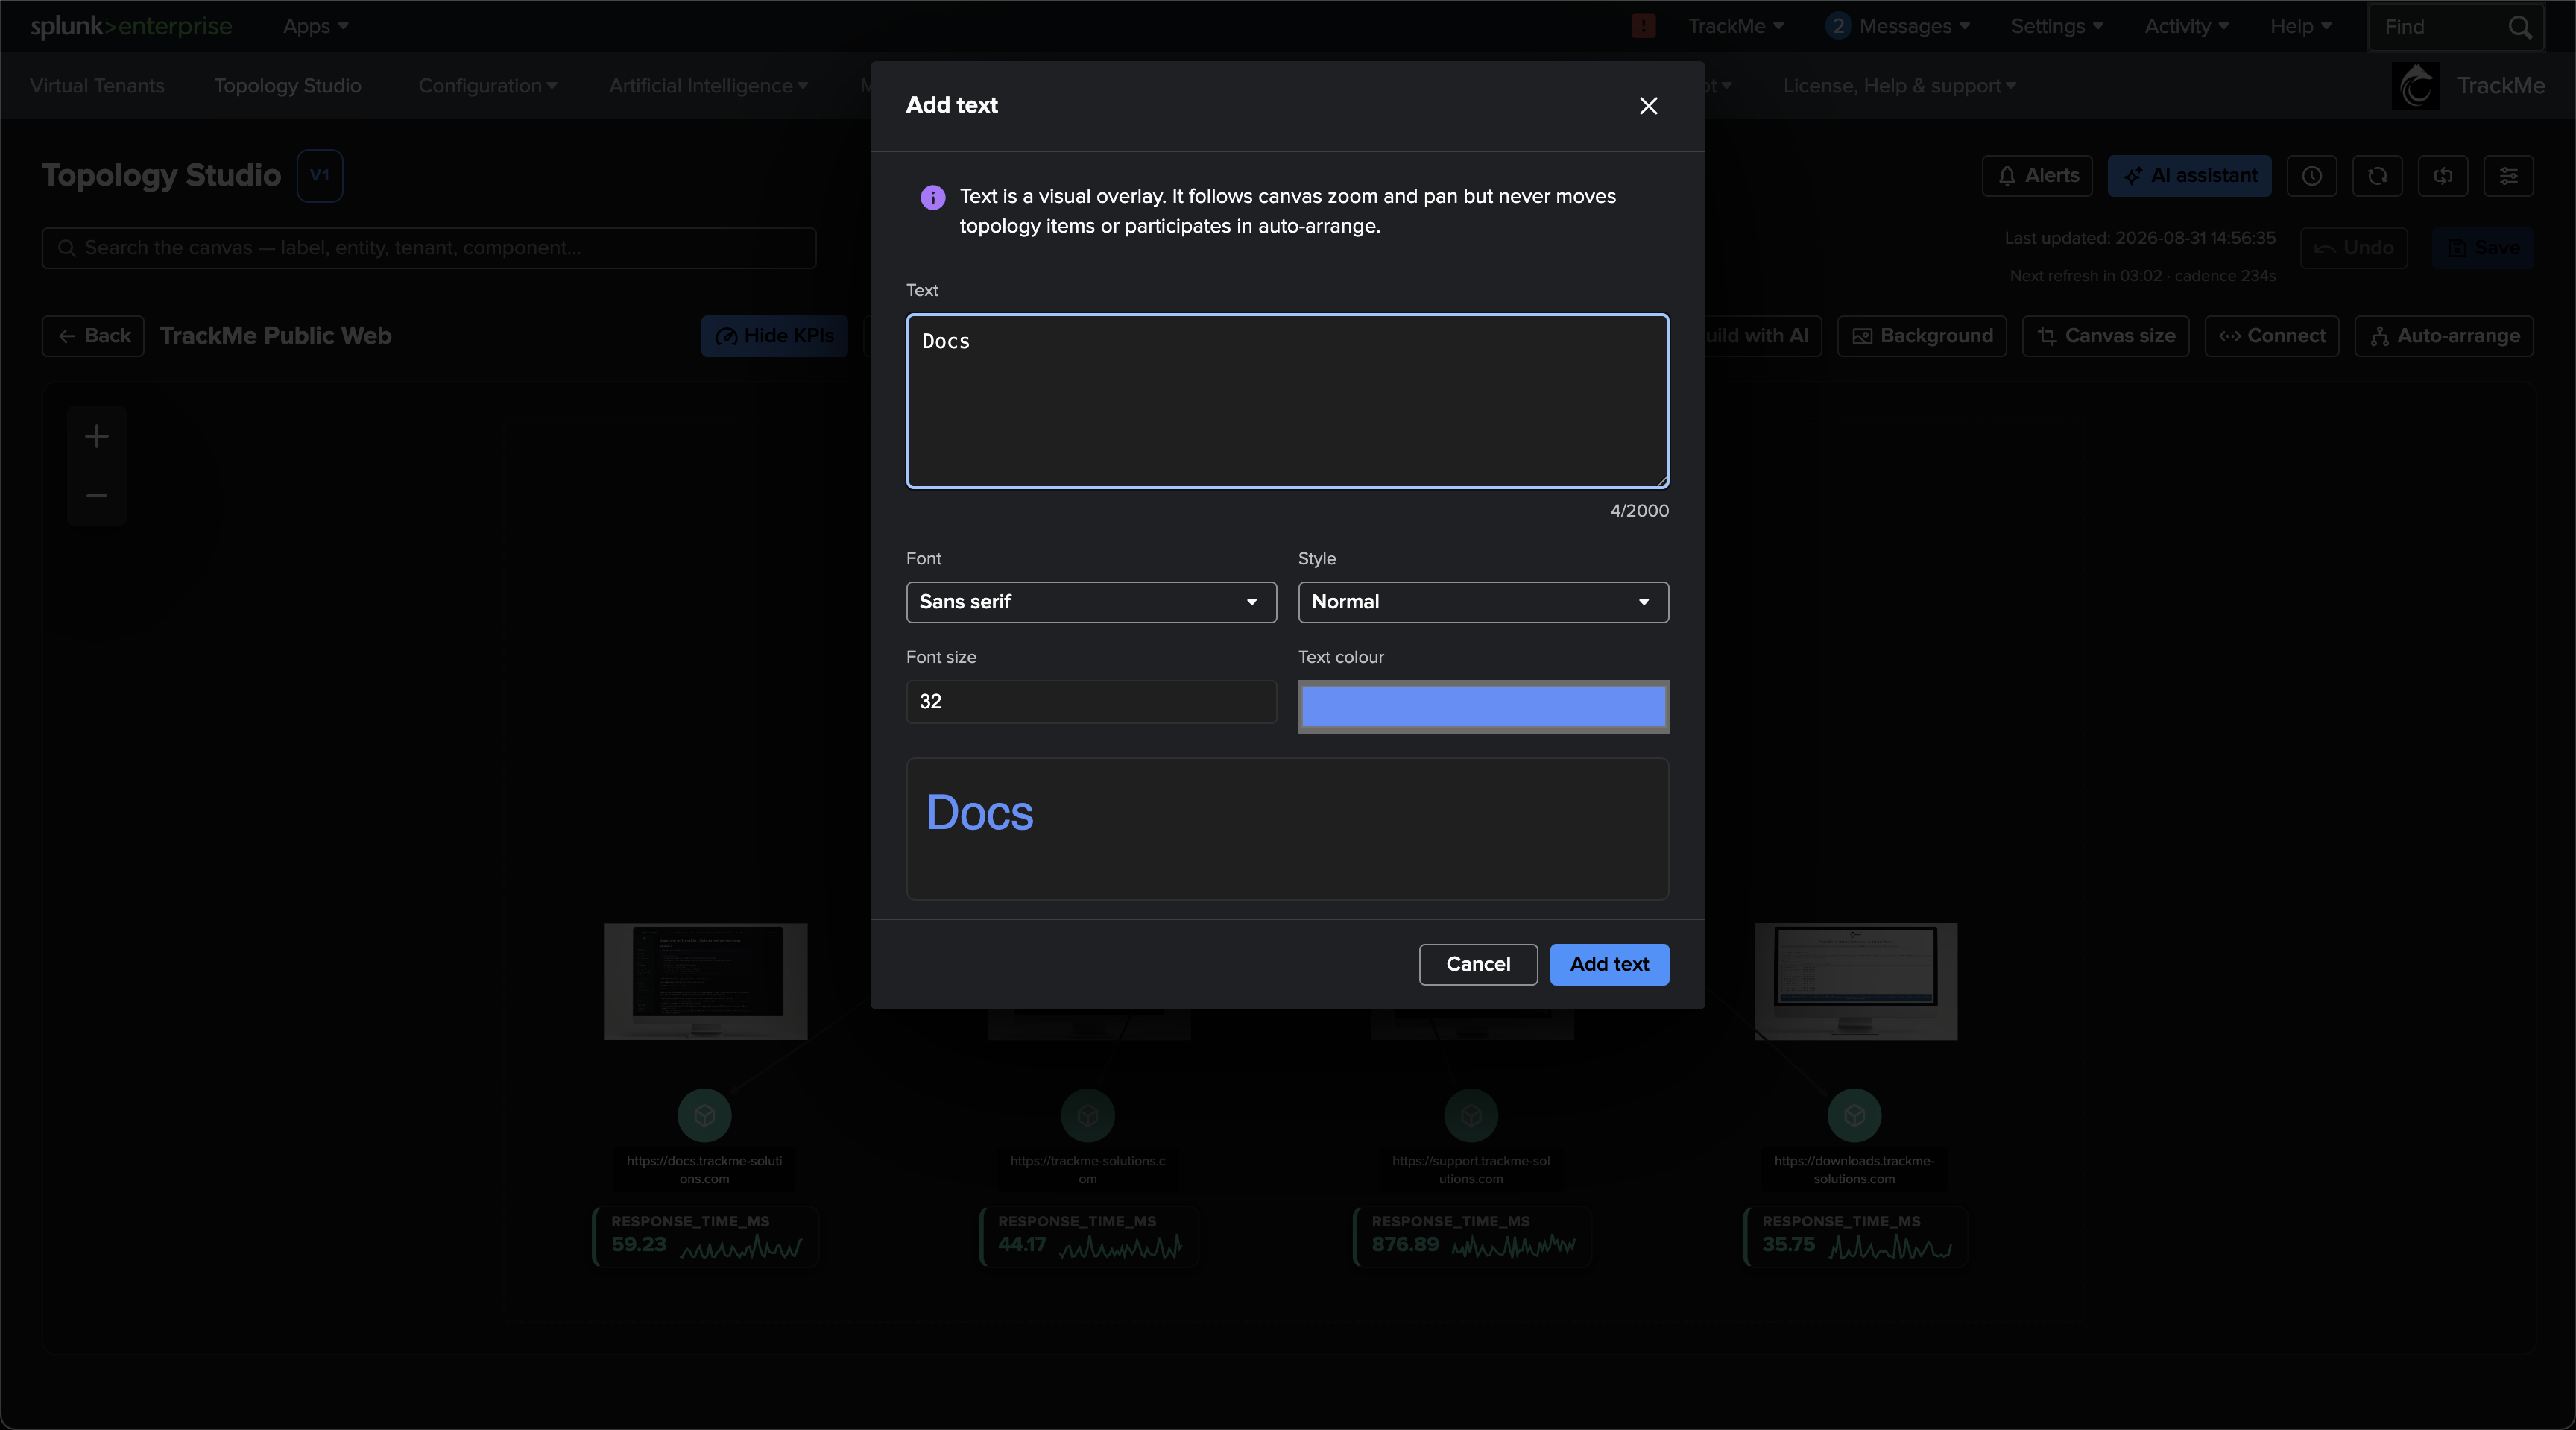2576x1430 pixels.
Task: Click the Font size field with 32
Action: coord(1091,701)
